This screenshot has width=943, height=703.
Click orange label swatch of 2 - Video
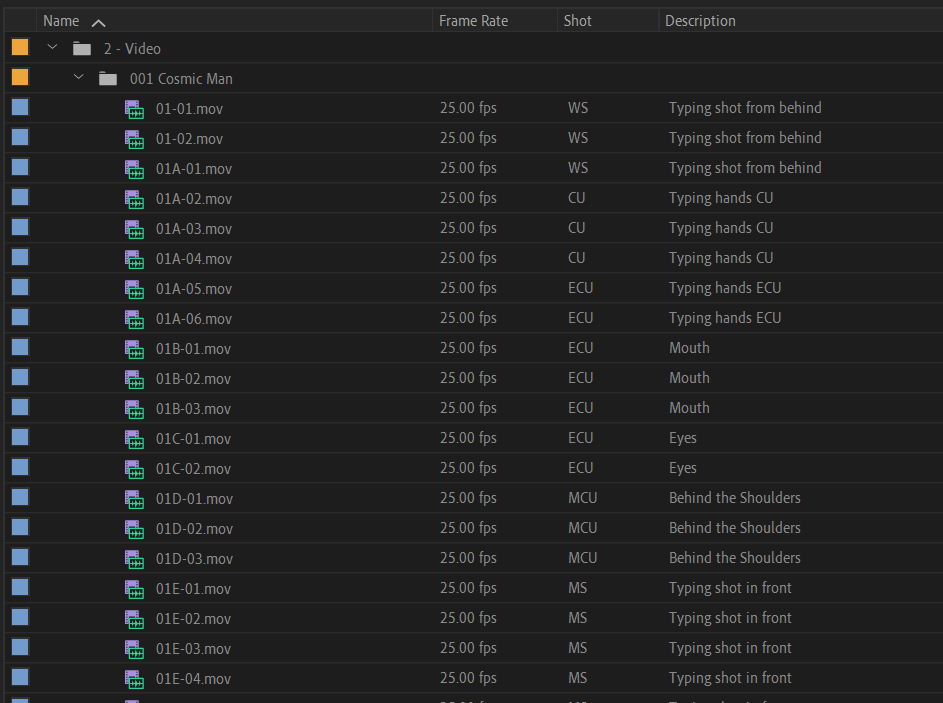point(20,48)
